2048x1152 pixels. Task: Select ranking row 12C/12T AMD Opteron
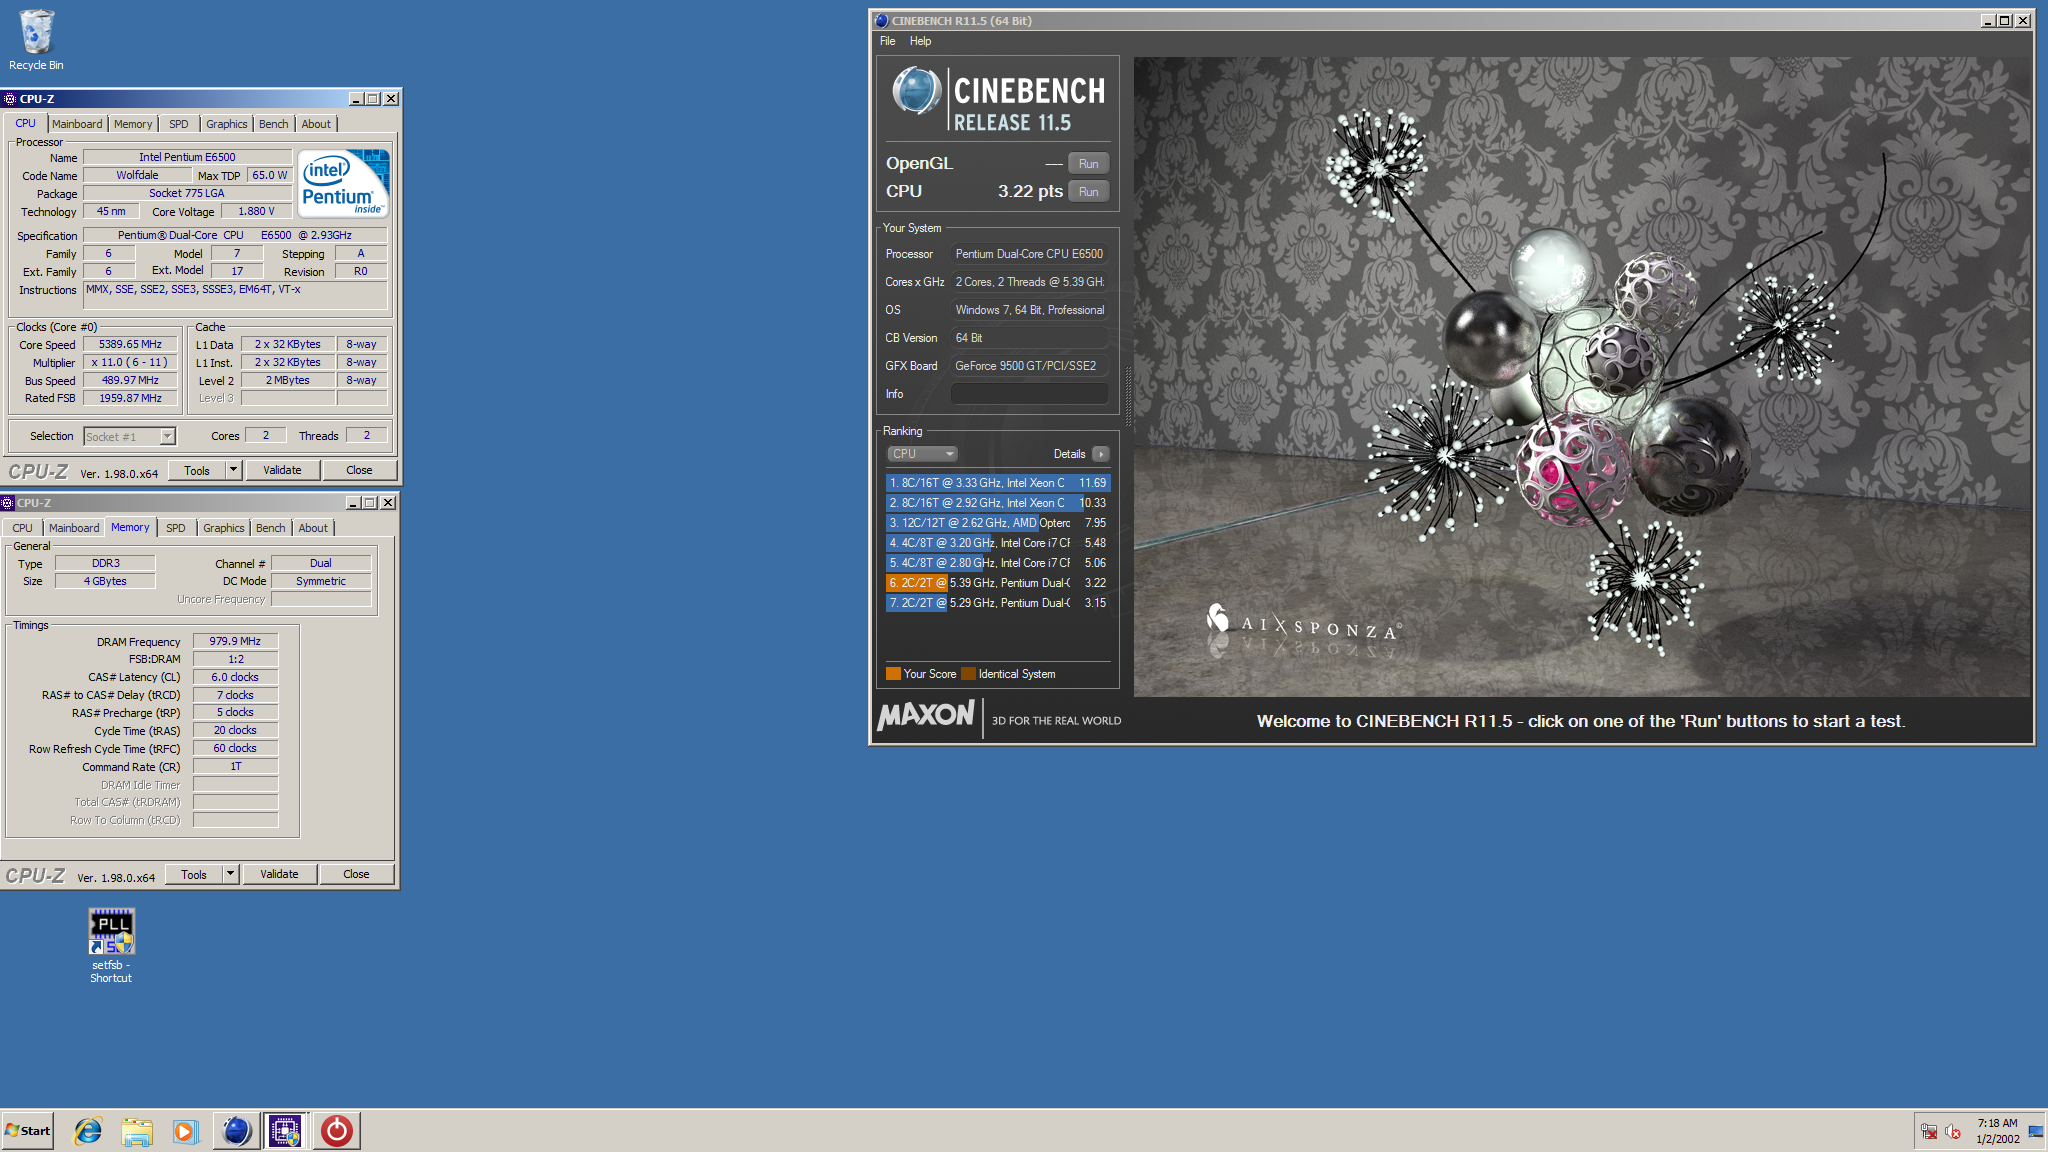(998, 523)
